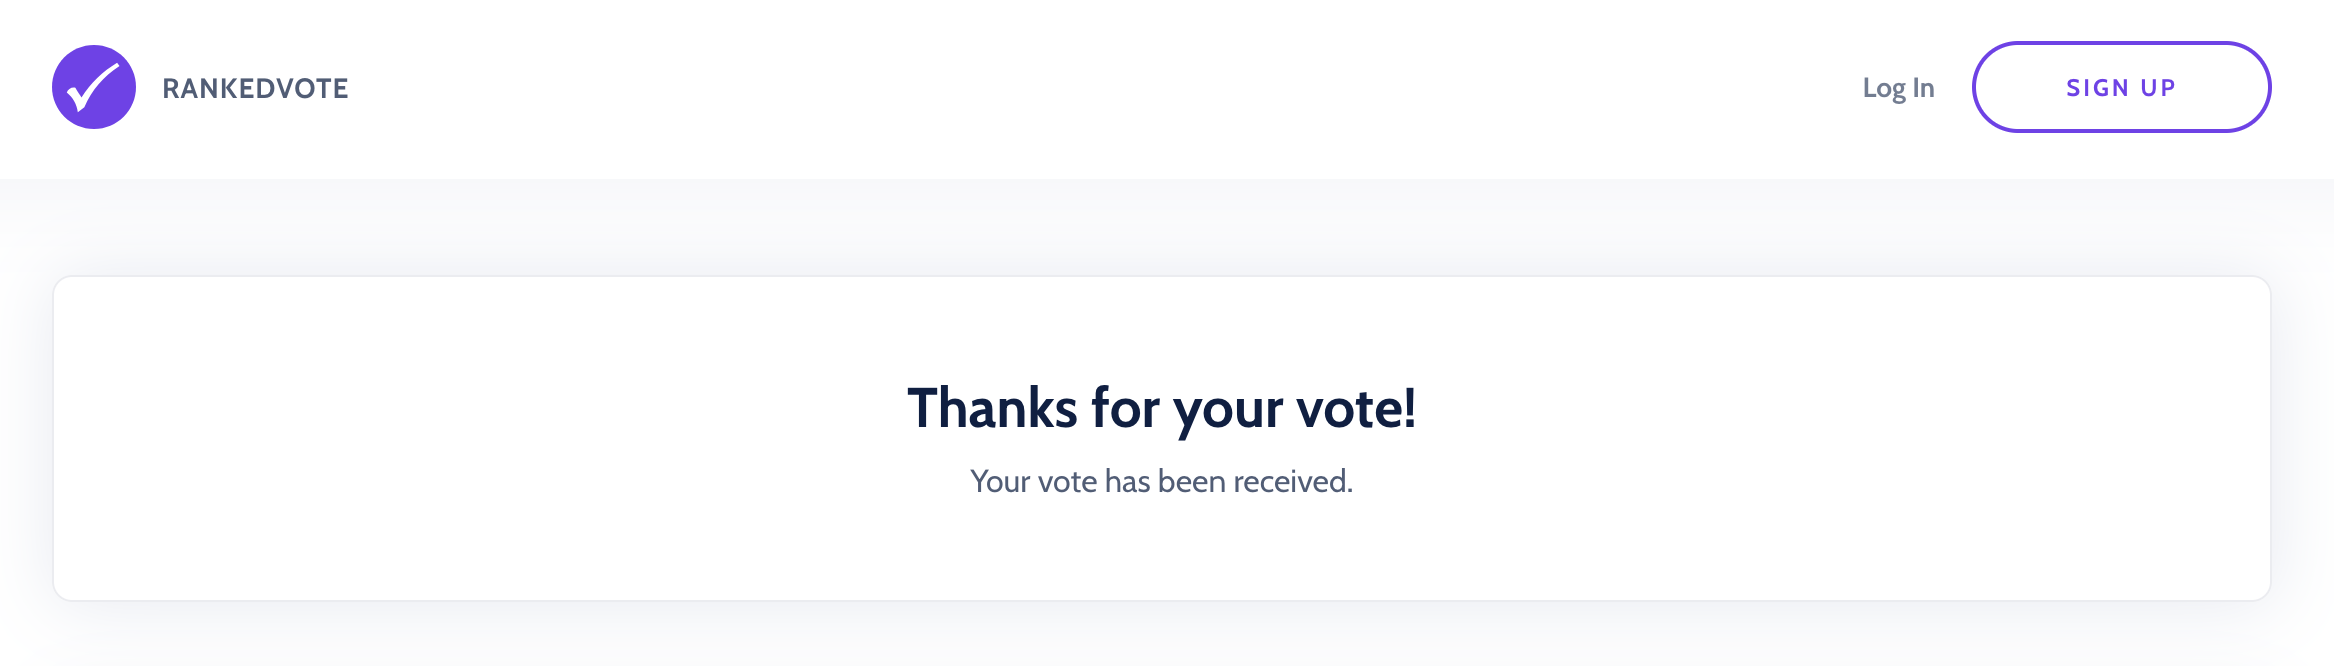
Task: Click the purple checkmark logo icon
Action: coord(94,87)
